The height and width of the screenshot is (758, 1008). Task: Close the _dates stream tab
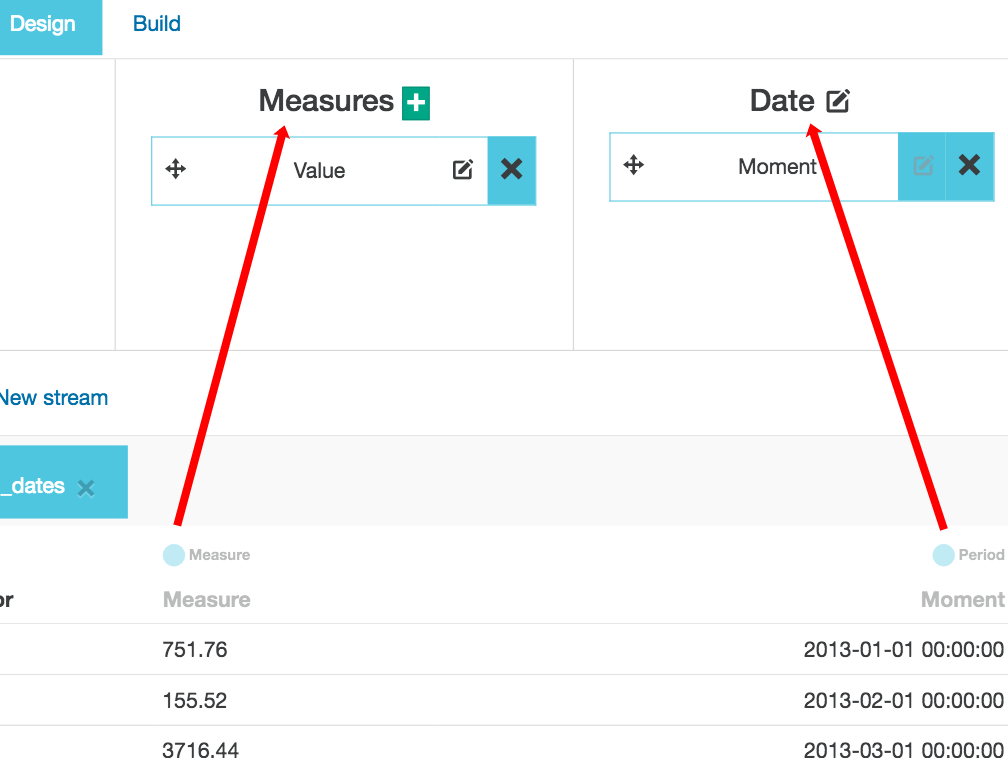click(x=87, y=488)
